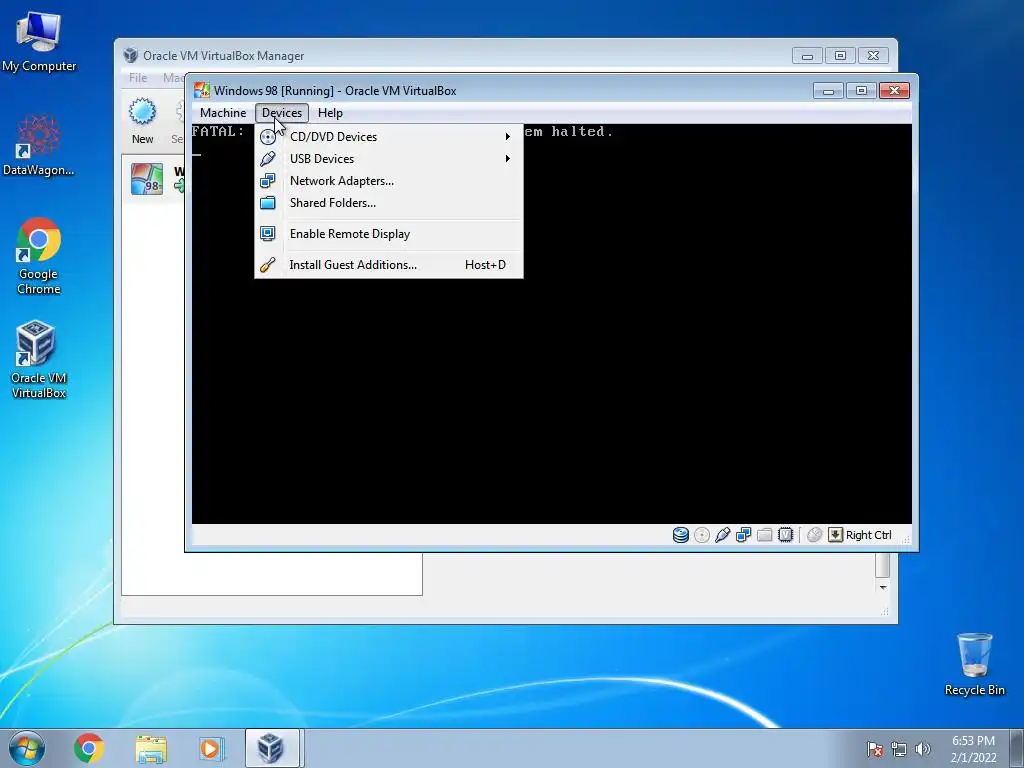Click the Right Ctrl host key label

click(x=869, y=535)
